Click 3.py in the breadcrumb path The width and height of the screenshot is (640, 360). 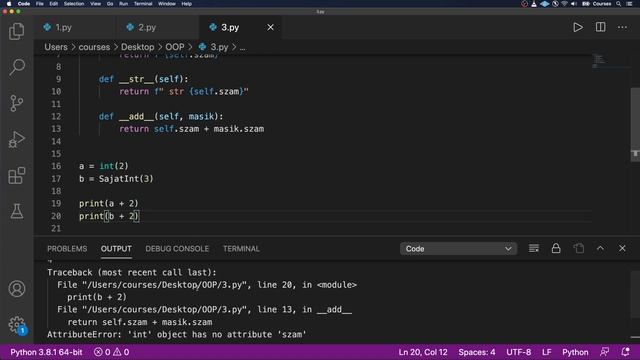[x=213, y=47]
